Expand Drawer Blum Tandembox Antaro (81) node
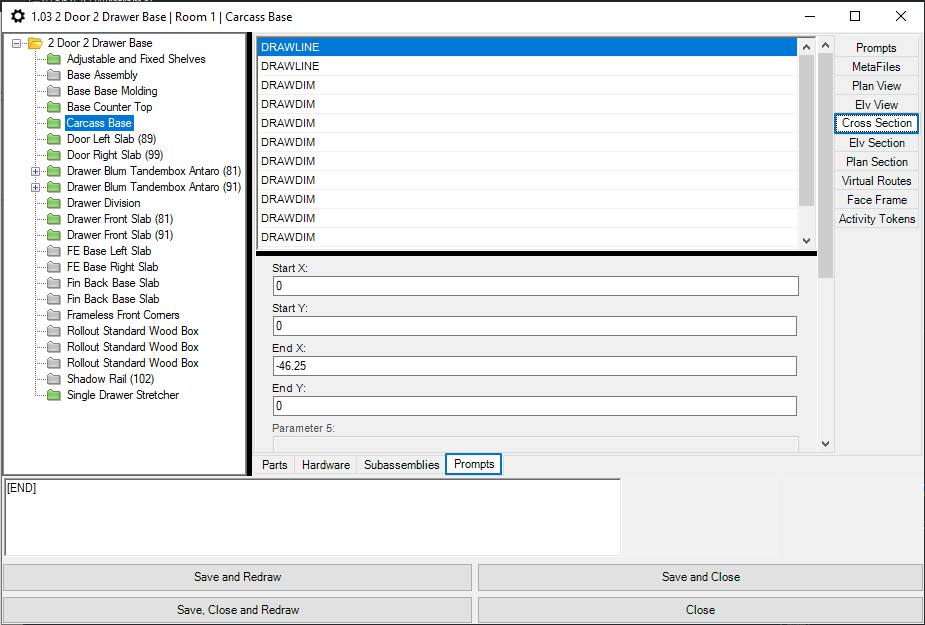The height and width of the screenshot is (625, 925). tap(35, 171)
